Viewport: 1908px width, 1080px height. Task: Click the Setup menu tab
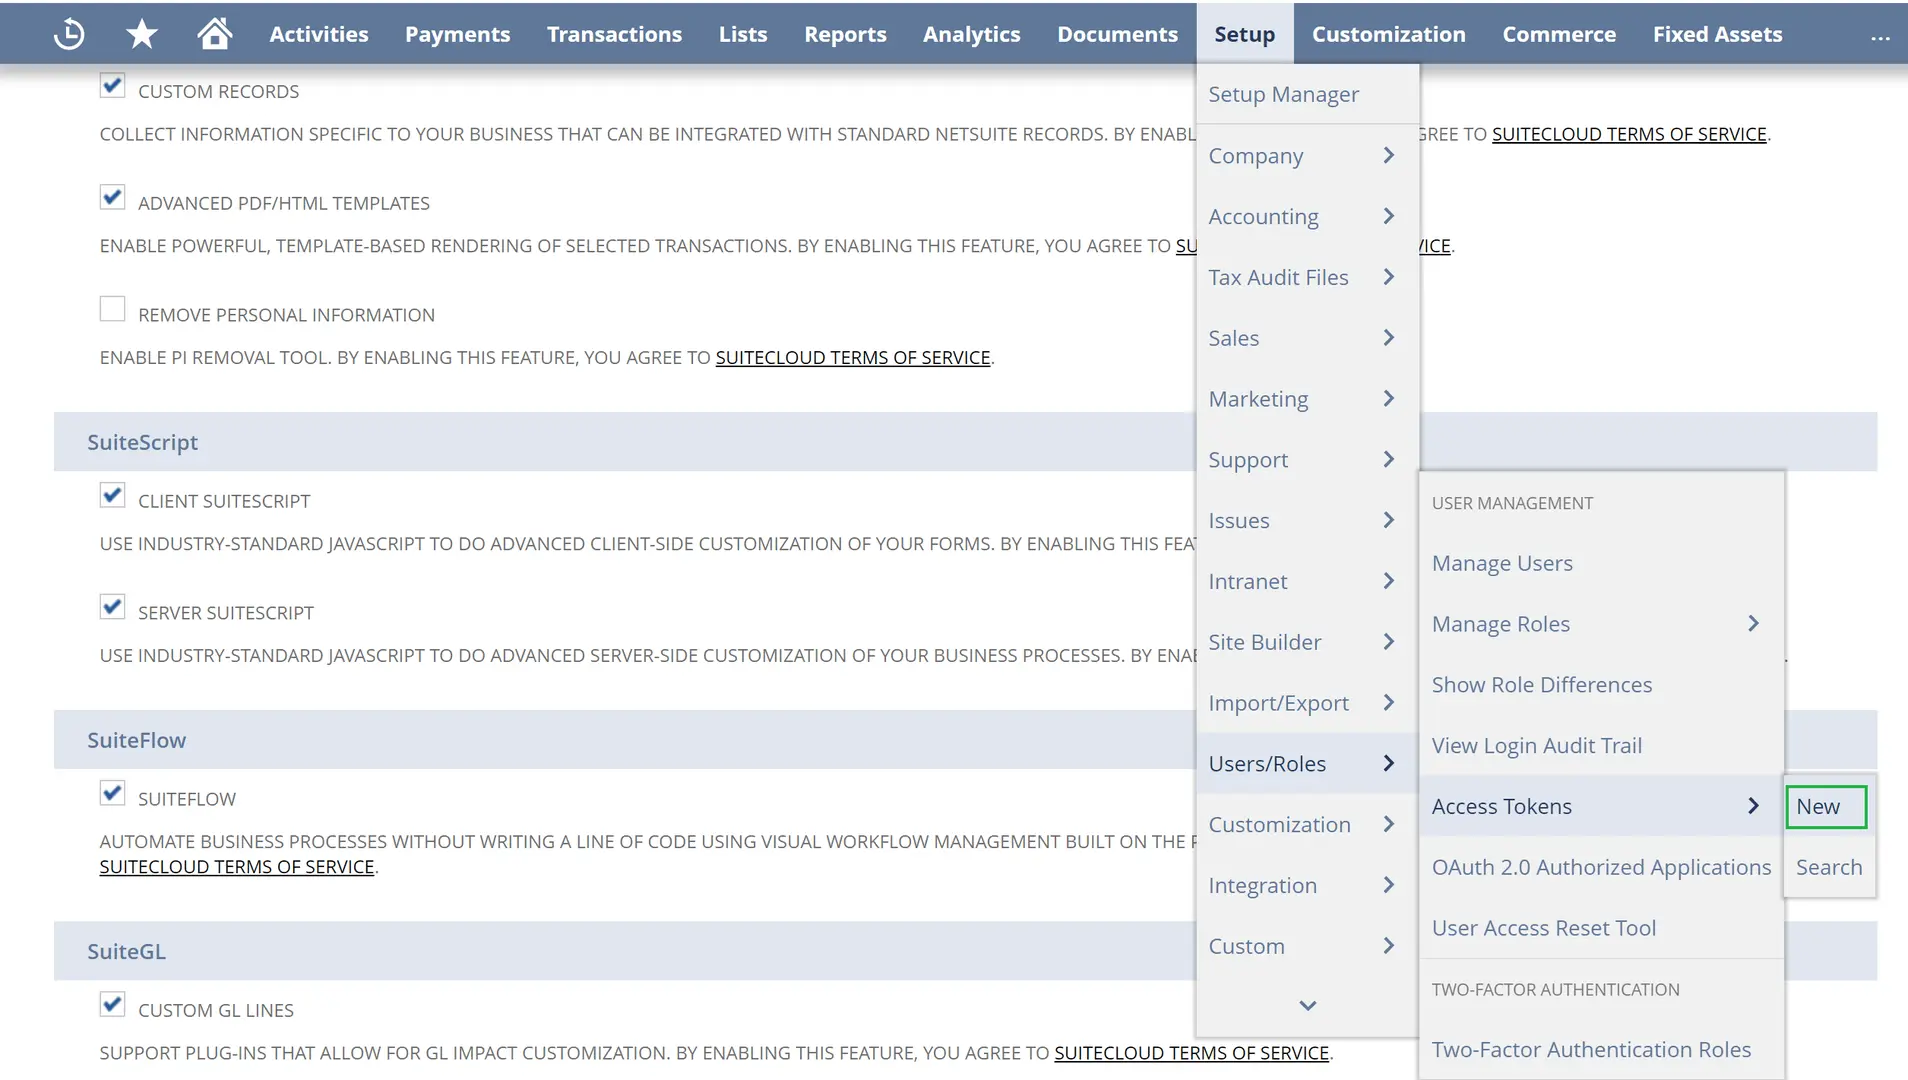pos(1244,34)
